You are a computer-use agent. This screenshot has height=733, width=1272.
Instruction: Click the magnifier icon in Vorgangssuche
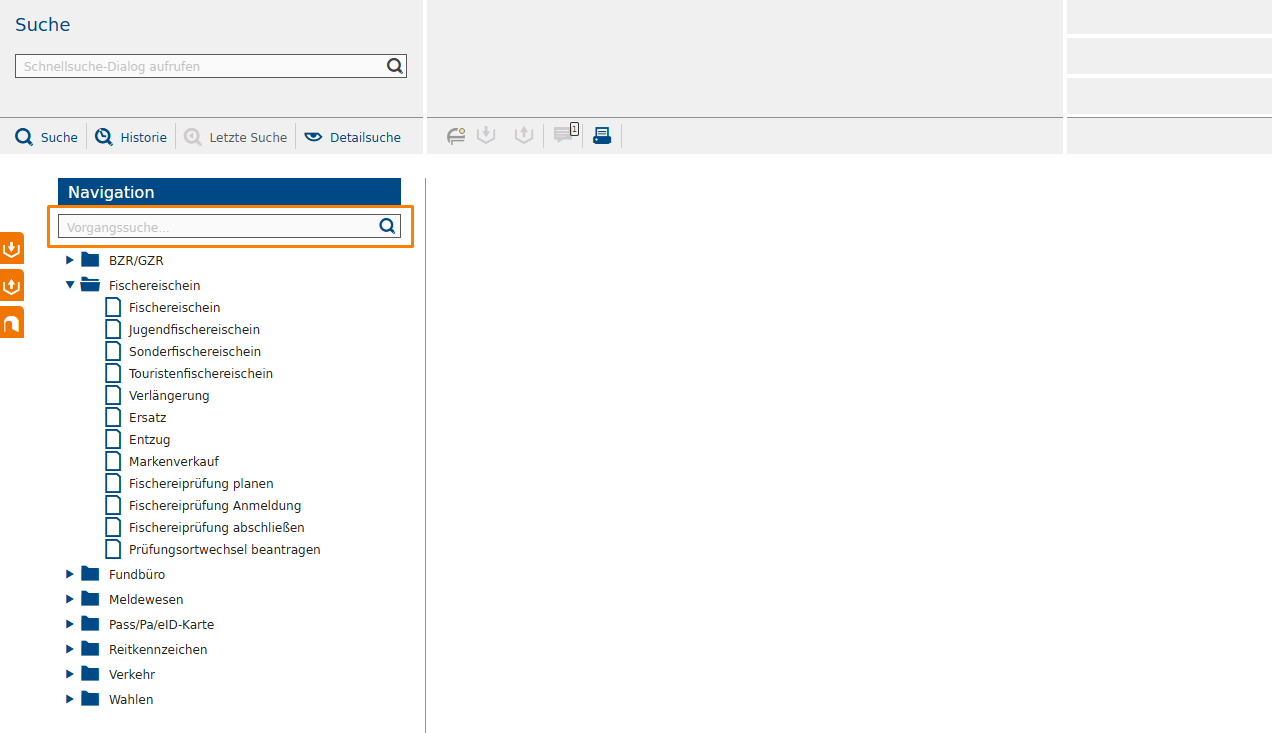388,226
